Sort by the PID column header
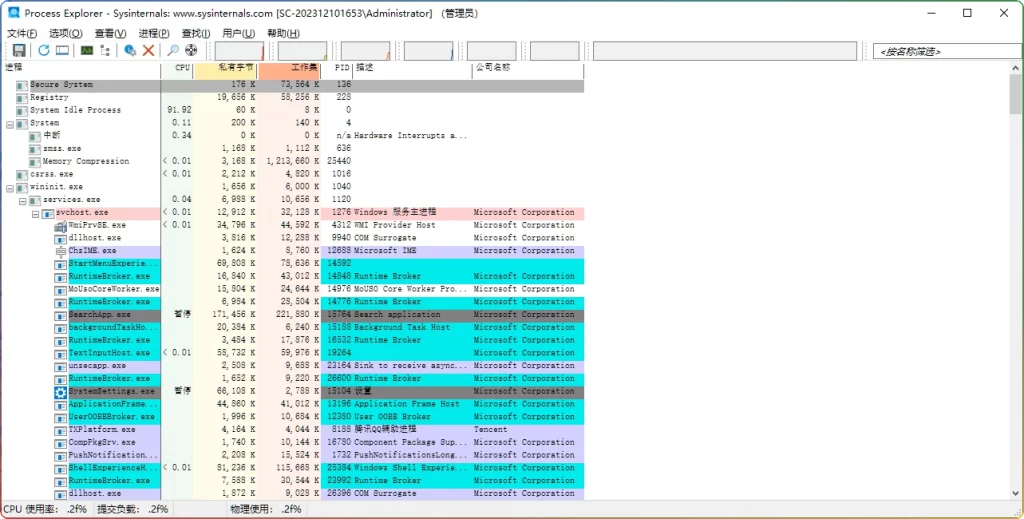This screenshot has height=519, width=1024. coord(337,68)
